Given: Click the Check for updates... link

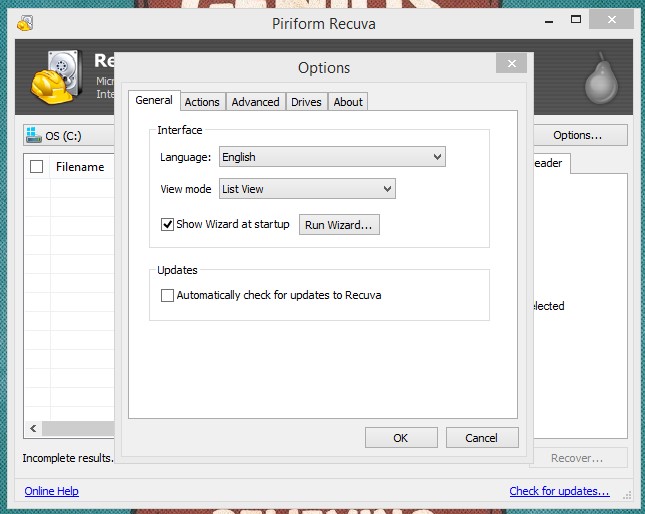Looking at the screenshot, I should 559,491.
